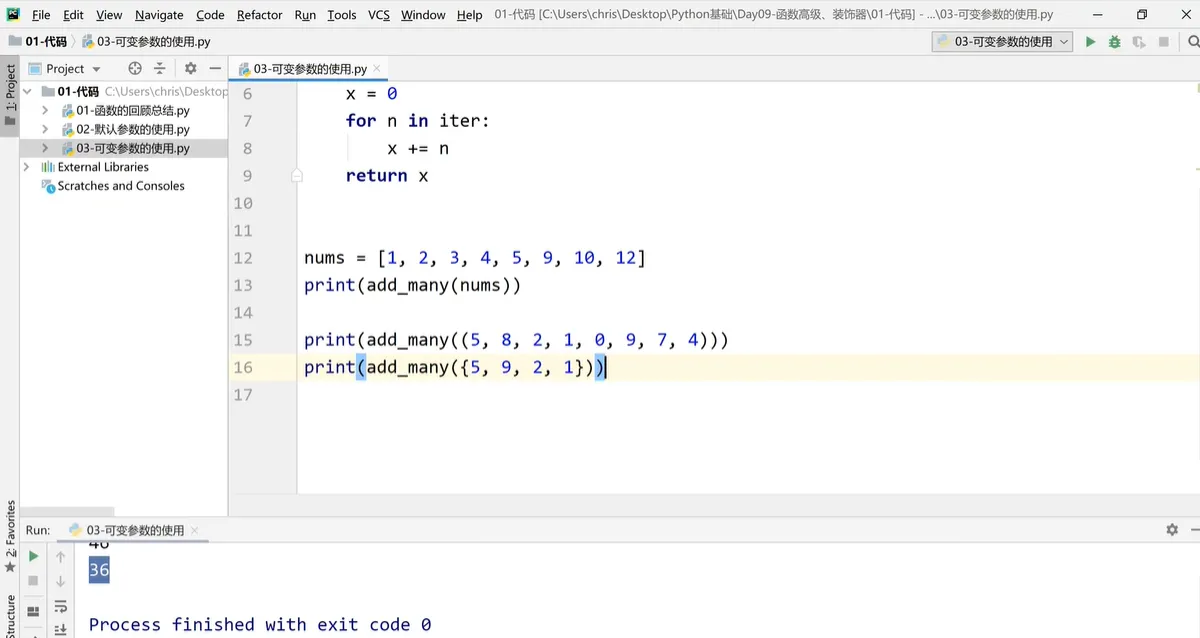Click the Collapse All icon in Project panel
The height and width of the screenshot is (638, 1200).
(x=161, y=69)
